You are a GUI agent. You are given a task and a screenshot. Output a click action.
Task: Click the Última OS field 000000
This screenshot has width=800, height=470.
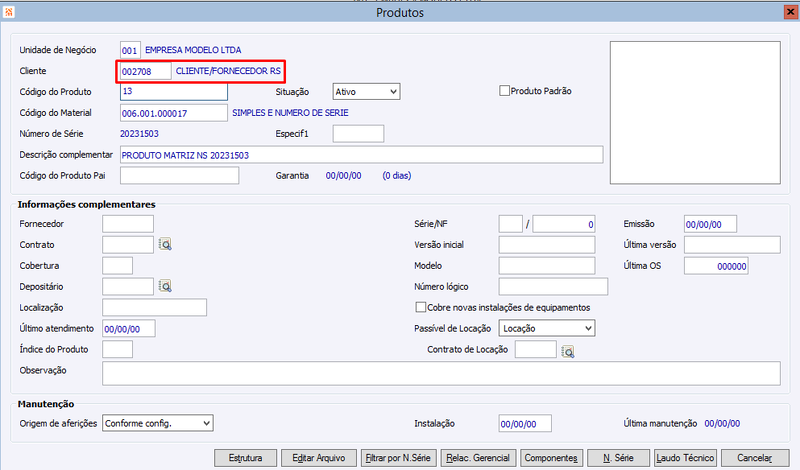click(x=716, y=266)
